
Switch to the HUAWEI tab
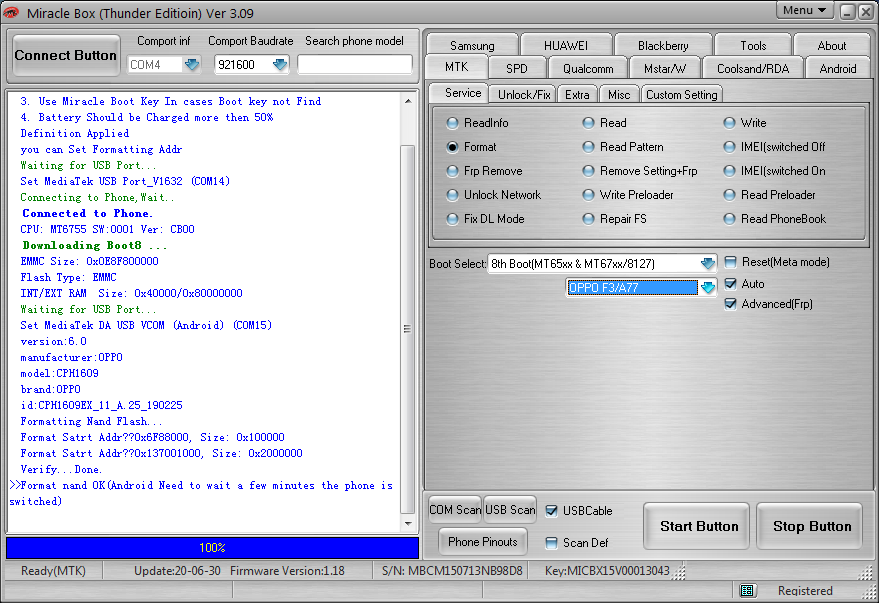[x=566, y=45]
